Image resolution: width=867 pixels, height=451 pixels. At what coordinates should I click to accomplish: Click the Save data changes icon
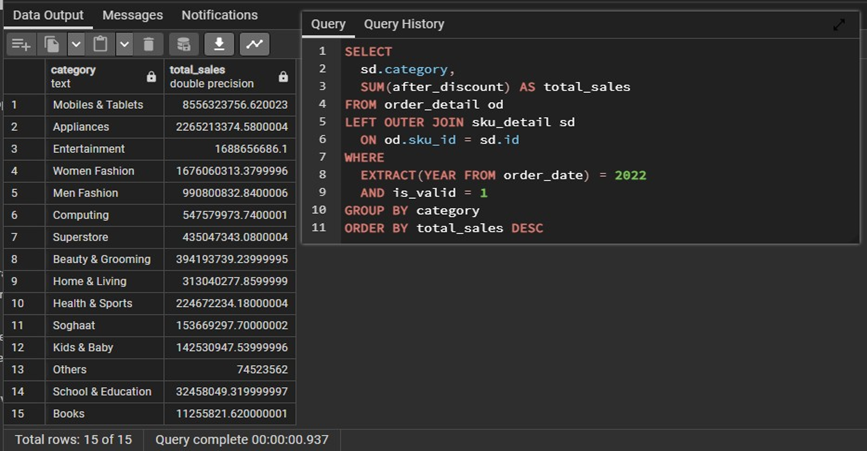pyautogui.click(x=182, y=44)
